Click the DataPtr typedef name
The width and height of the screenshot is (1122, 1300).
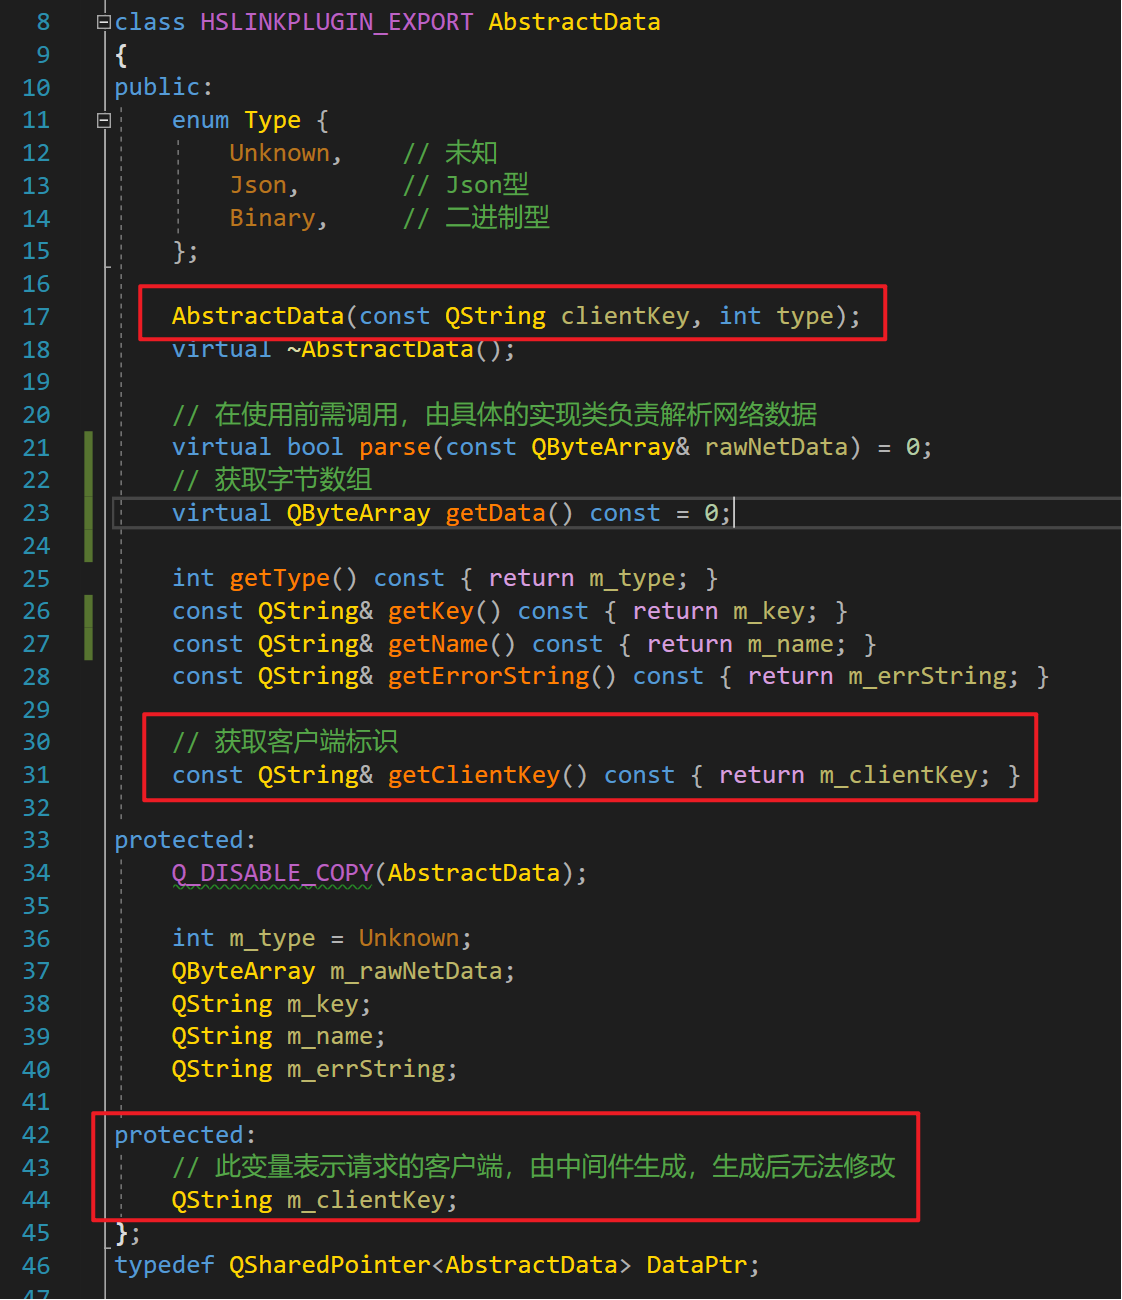coord(696,1265)
